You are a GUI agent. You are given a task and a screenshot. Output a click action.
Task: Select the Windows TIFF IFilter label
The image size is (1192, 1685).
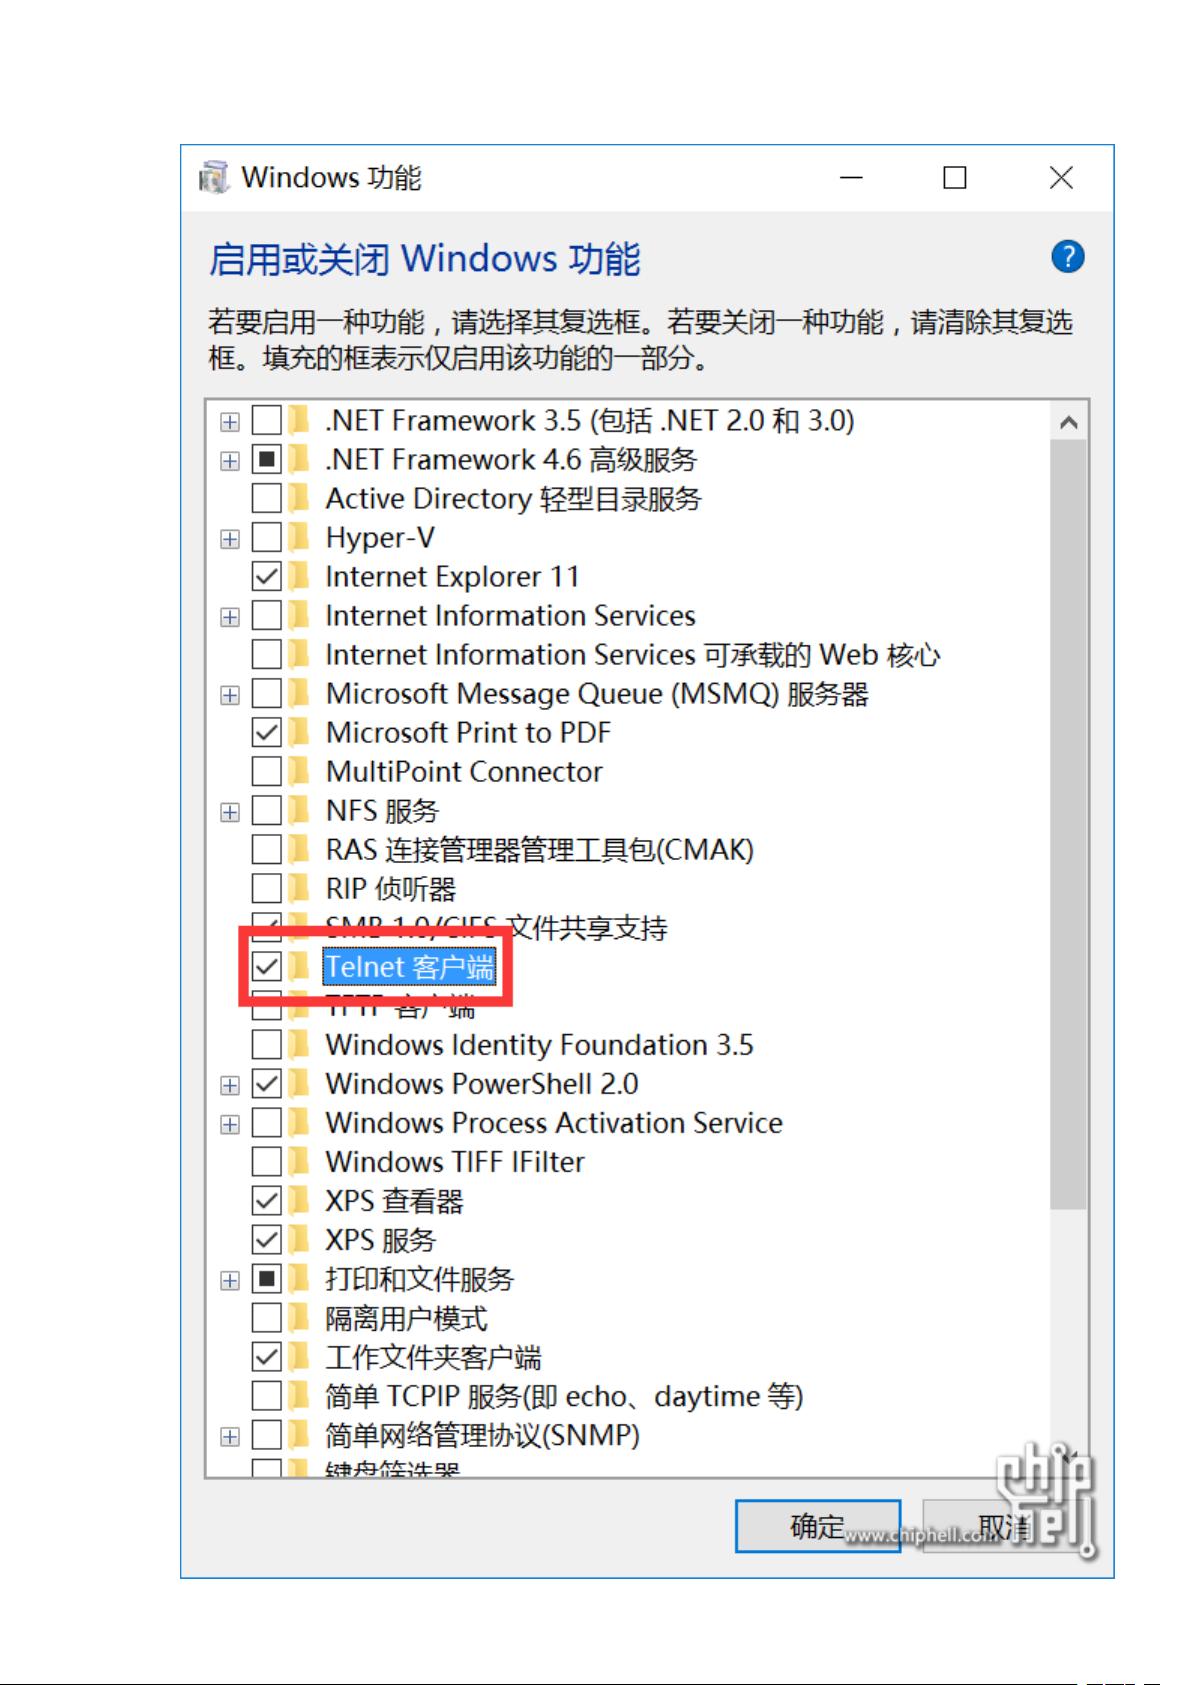[455, 1162]
